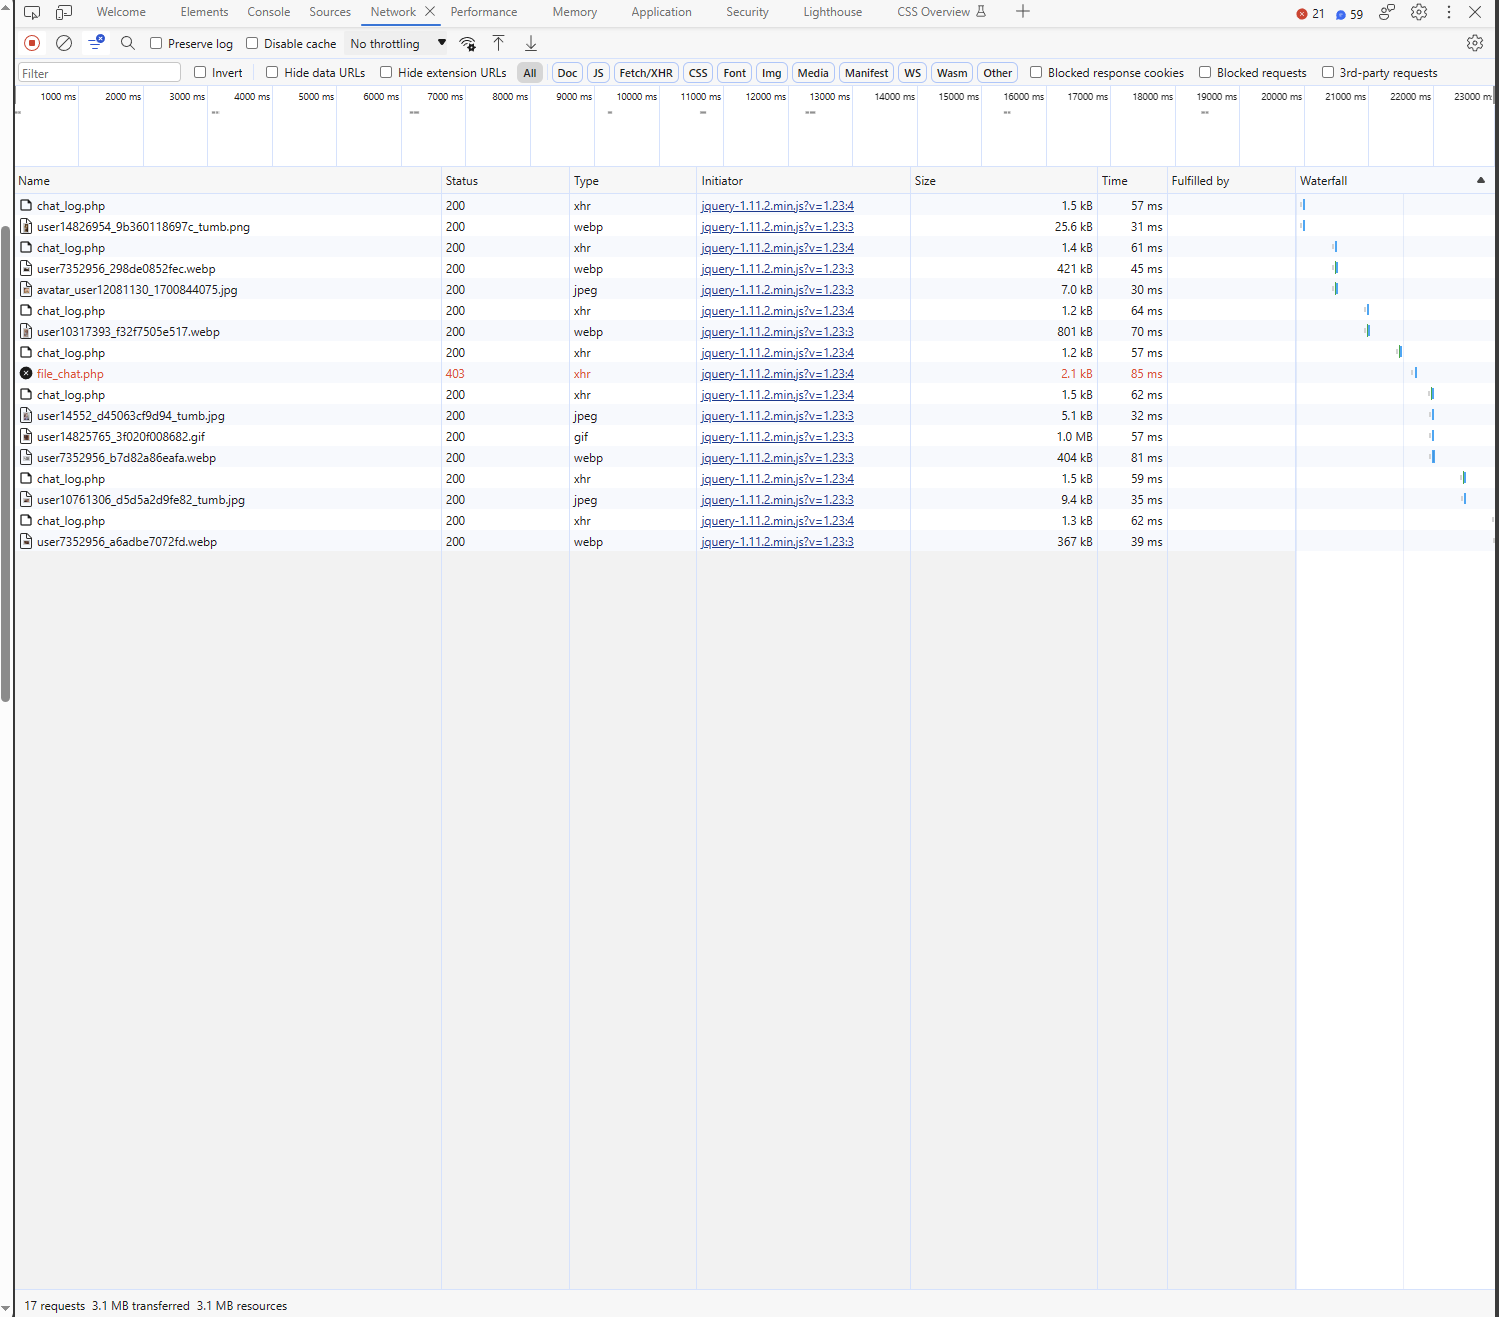Toggle the network filter funnel icon

pyautogui.click(x=96, y=42)
